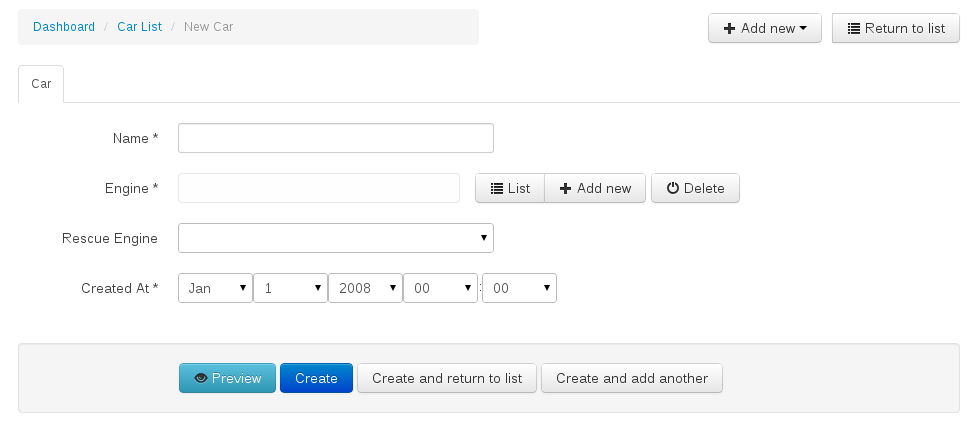Click the plus icon on top Add new button

[729, 28]
